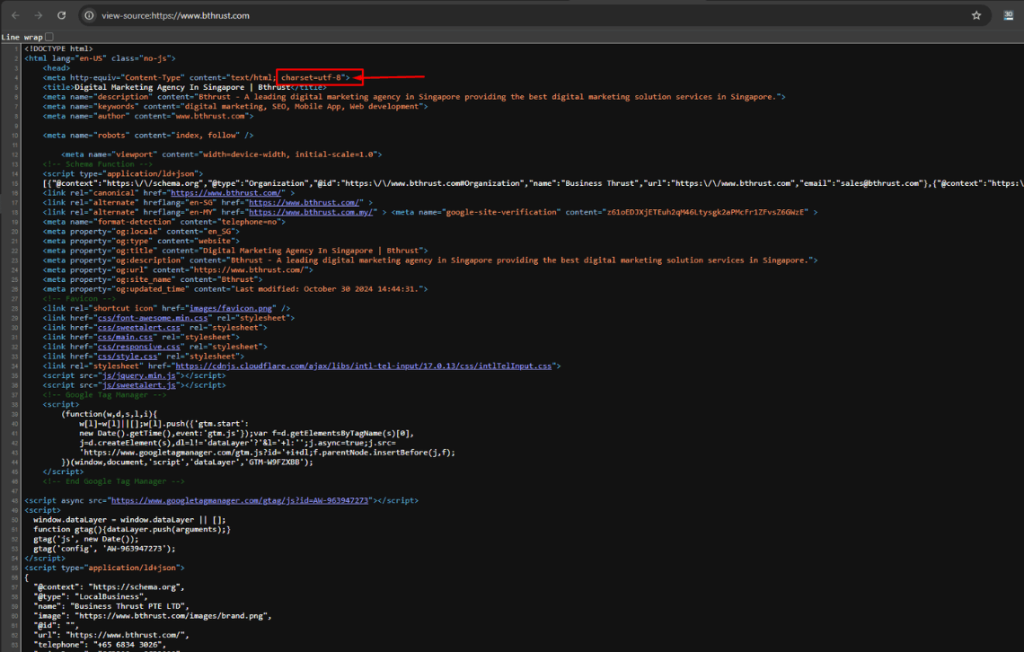Image resolution: width=1024 pixels, height=652 pixels.
Task: Click the telephone +65 6834 3026 line
Action: click(x=100, y=645)
